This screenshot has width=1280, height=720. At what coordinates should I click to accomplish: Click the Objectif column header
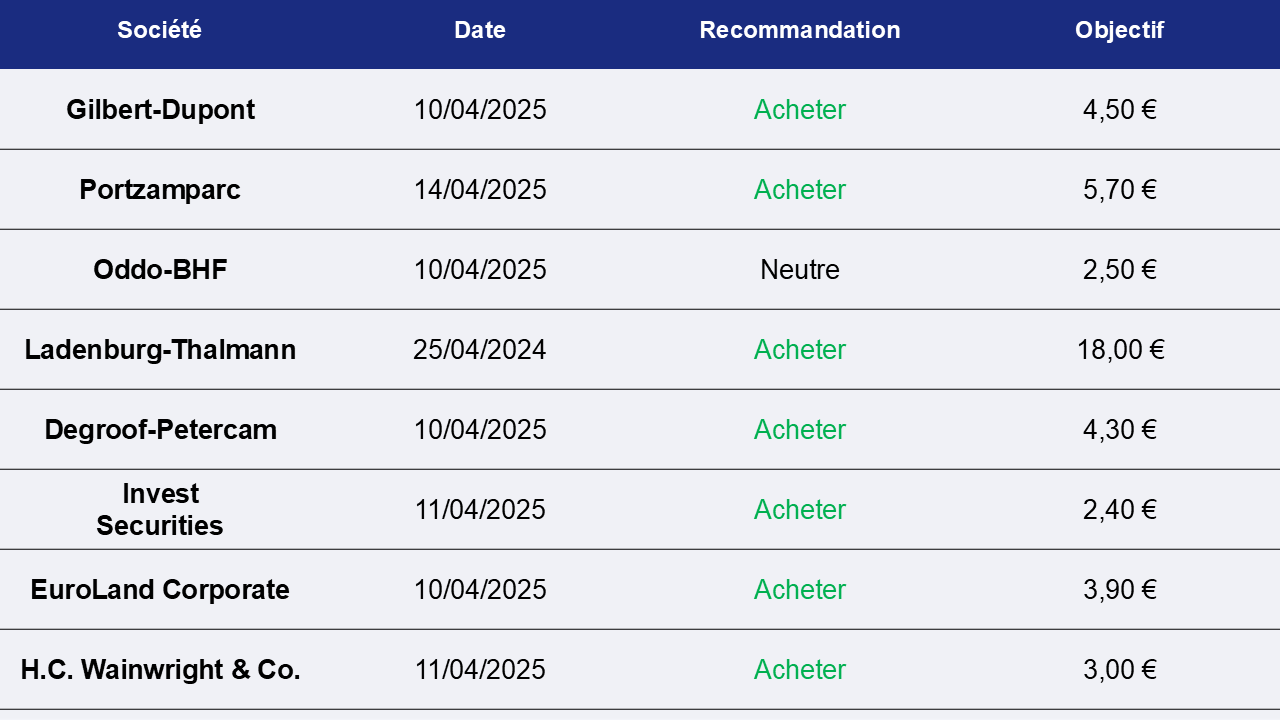pos(1120,30)
